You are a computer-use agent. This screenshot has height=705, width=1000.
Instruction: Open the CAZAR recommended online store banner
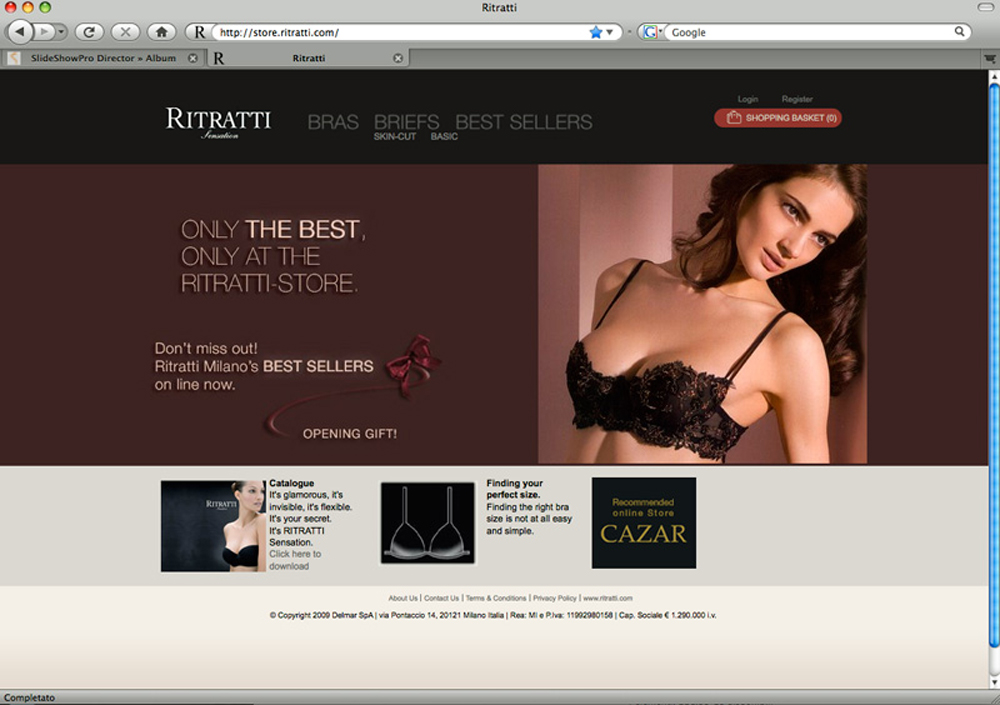click(x=644, y=523)
